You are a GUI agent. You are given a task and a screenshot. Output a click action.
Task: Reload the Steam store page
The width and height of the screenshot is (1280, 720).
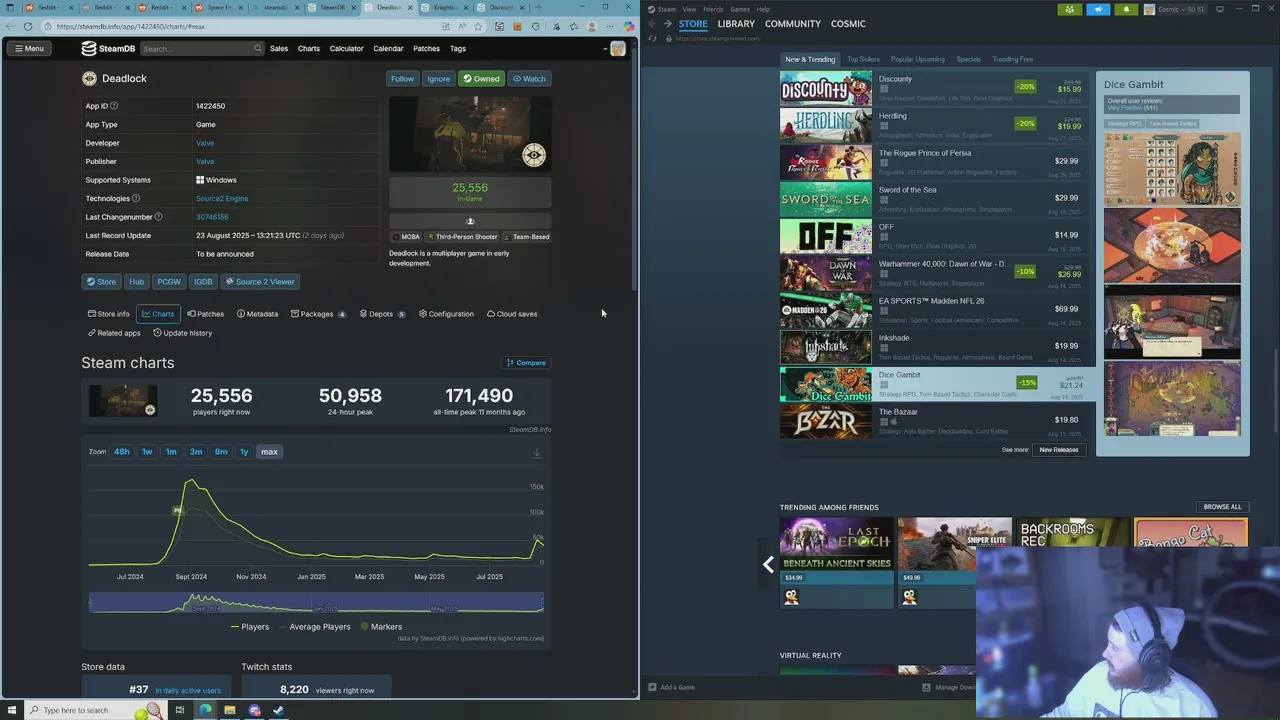coord(652,38)
